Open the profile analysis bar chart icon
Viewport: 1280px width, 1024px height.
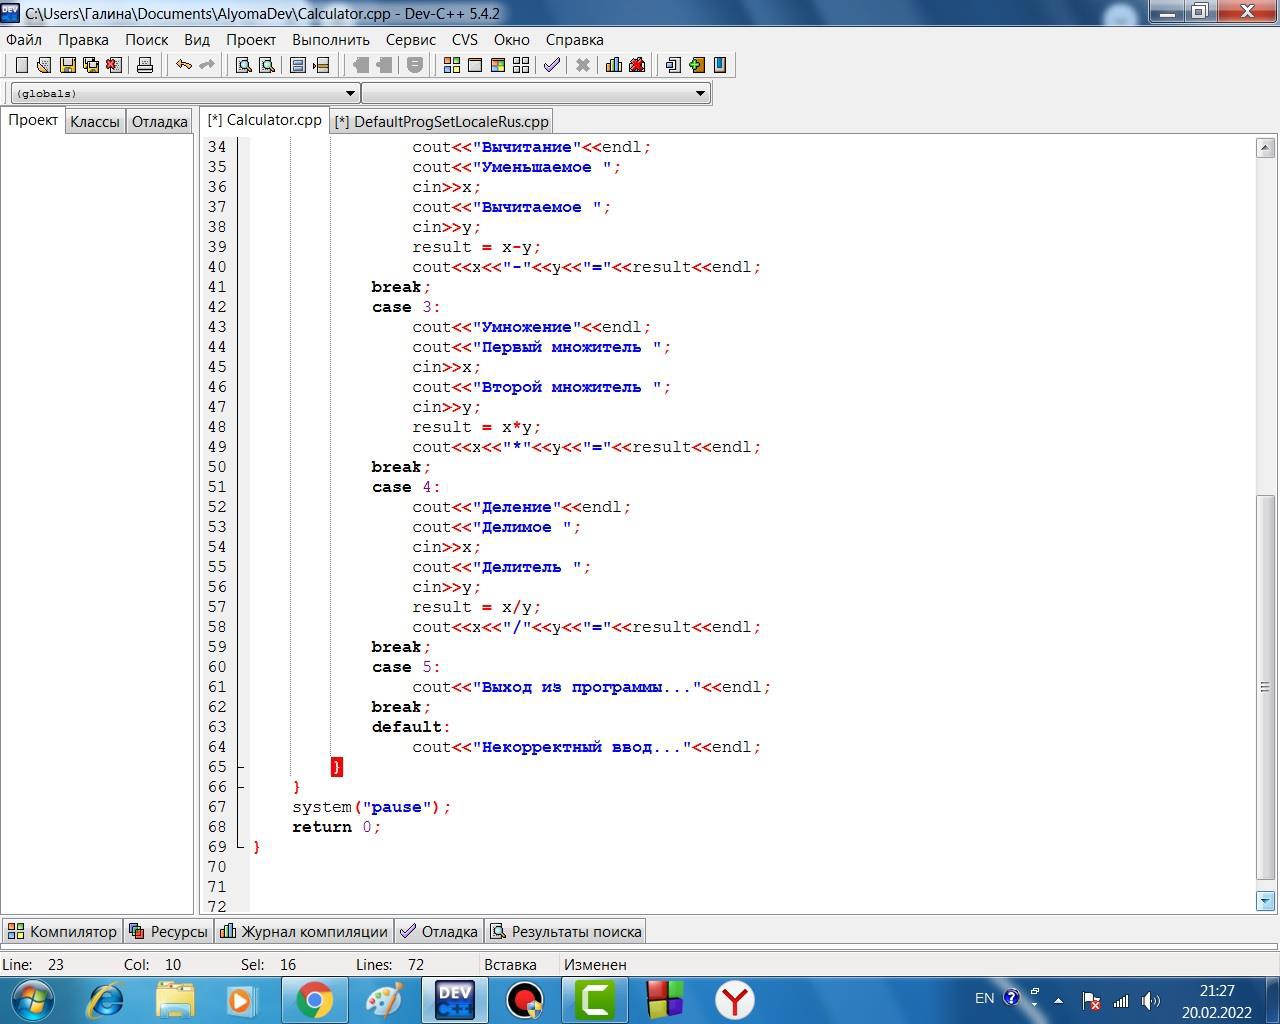point(613,65)
